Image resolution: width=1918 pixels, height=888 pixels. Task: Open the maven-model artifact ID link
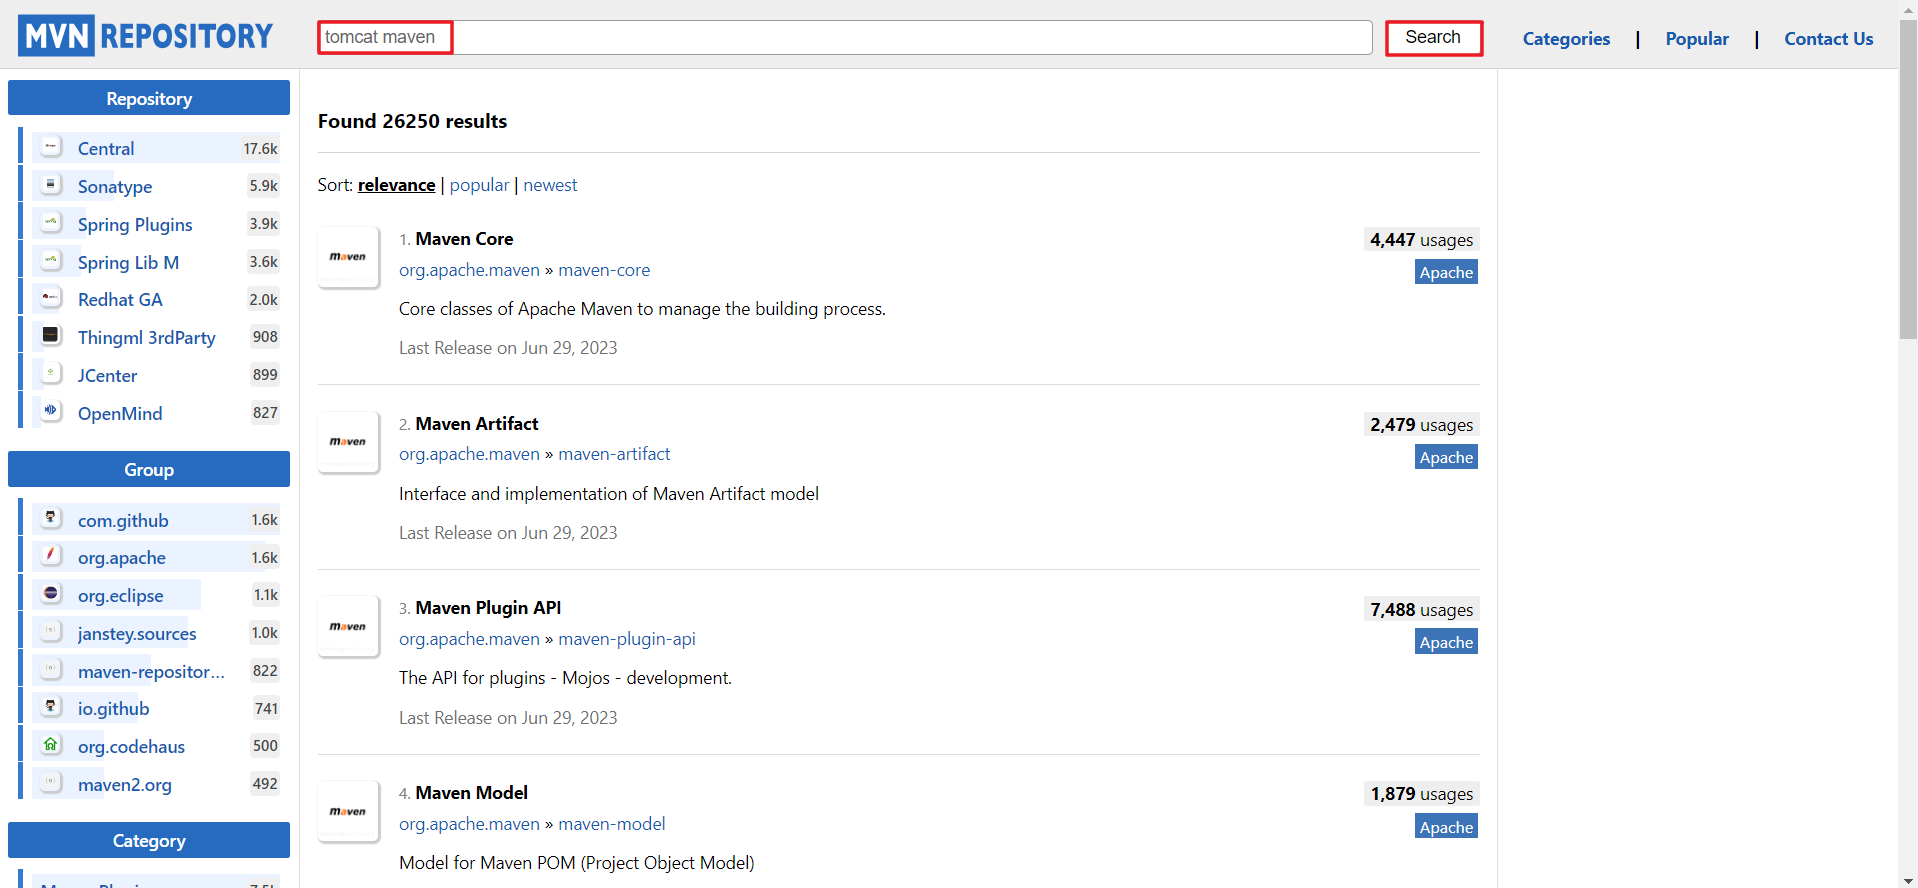612,824
